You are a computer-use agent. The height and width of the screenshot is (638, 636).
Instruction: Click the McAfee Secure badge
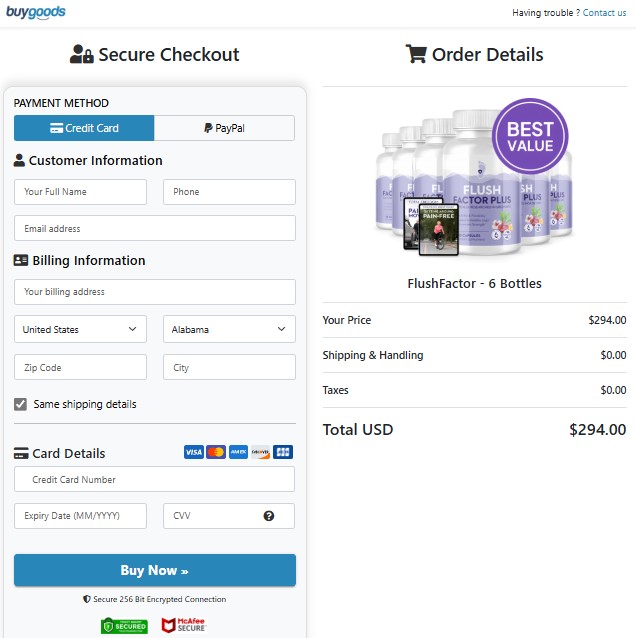click(x=183, y=626)
